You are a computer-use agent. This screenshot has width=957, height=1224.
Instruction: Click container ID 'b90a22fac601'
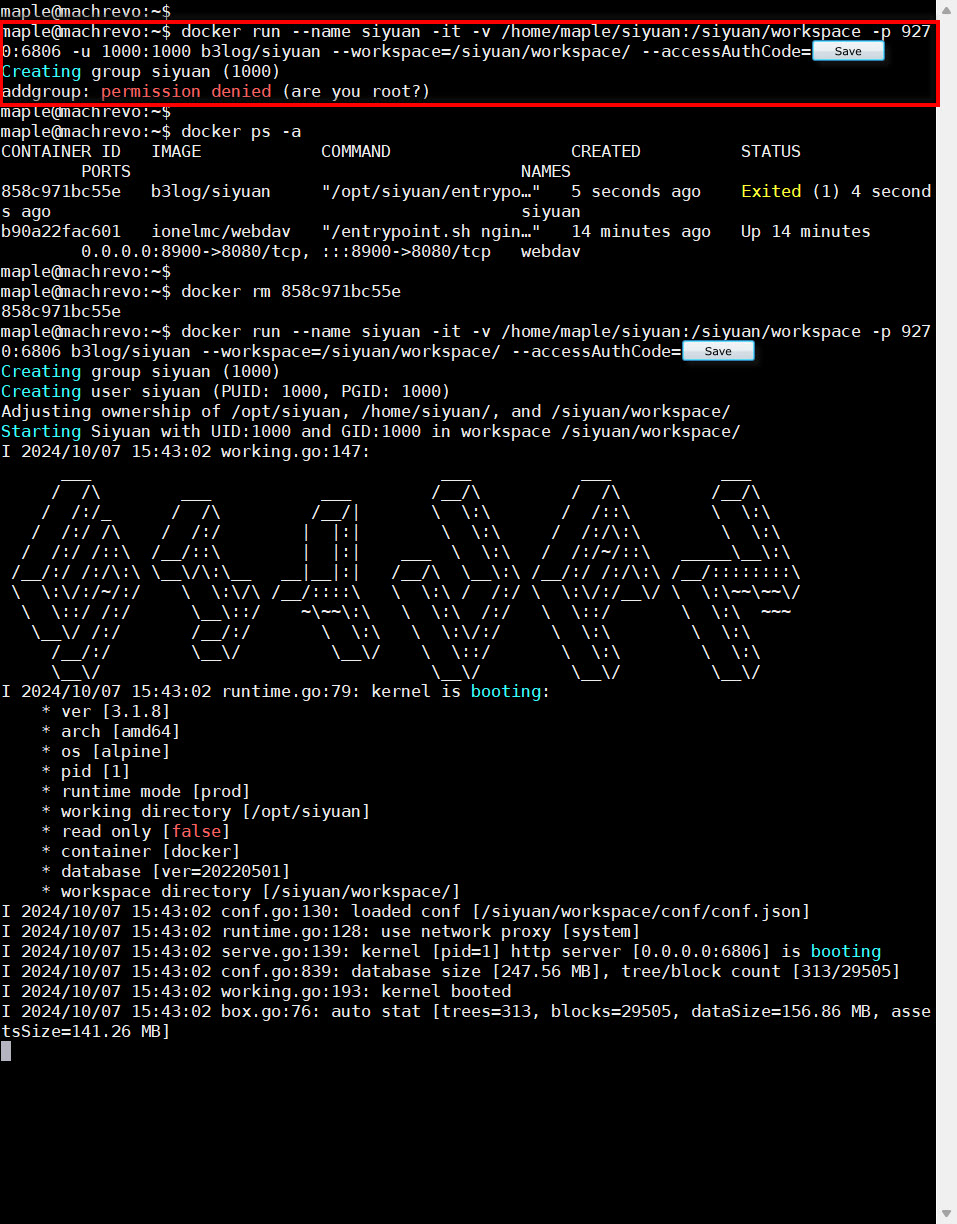[x=61, y=231]
